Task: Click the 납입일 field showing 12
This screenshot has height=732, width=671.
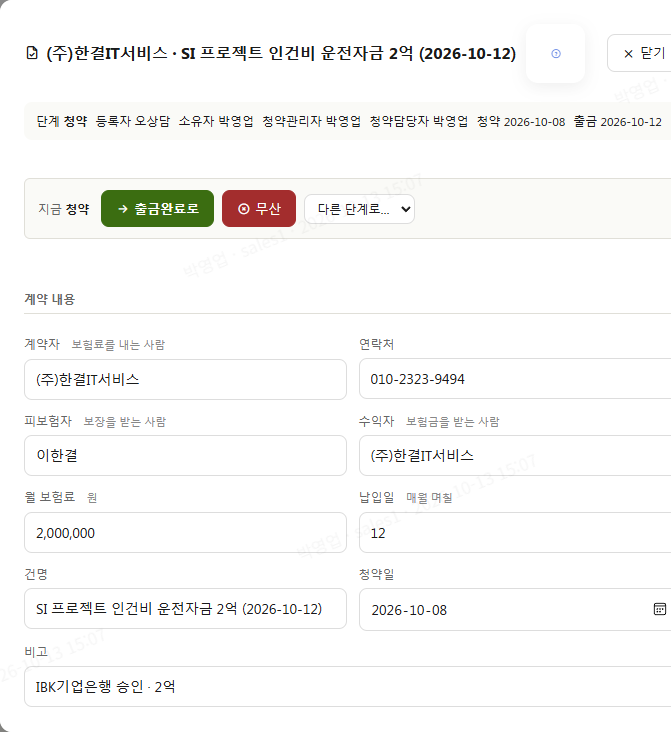Action: point(515,533)
